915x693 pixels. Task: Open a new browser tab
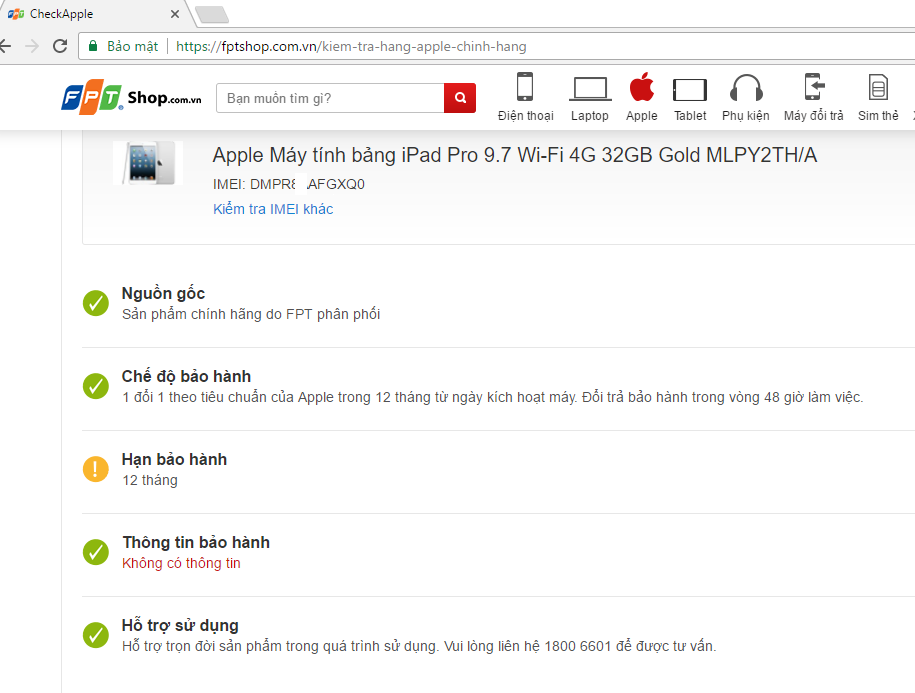point(212,15)
